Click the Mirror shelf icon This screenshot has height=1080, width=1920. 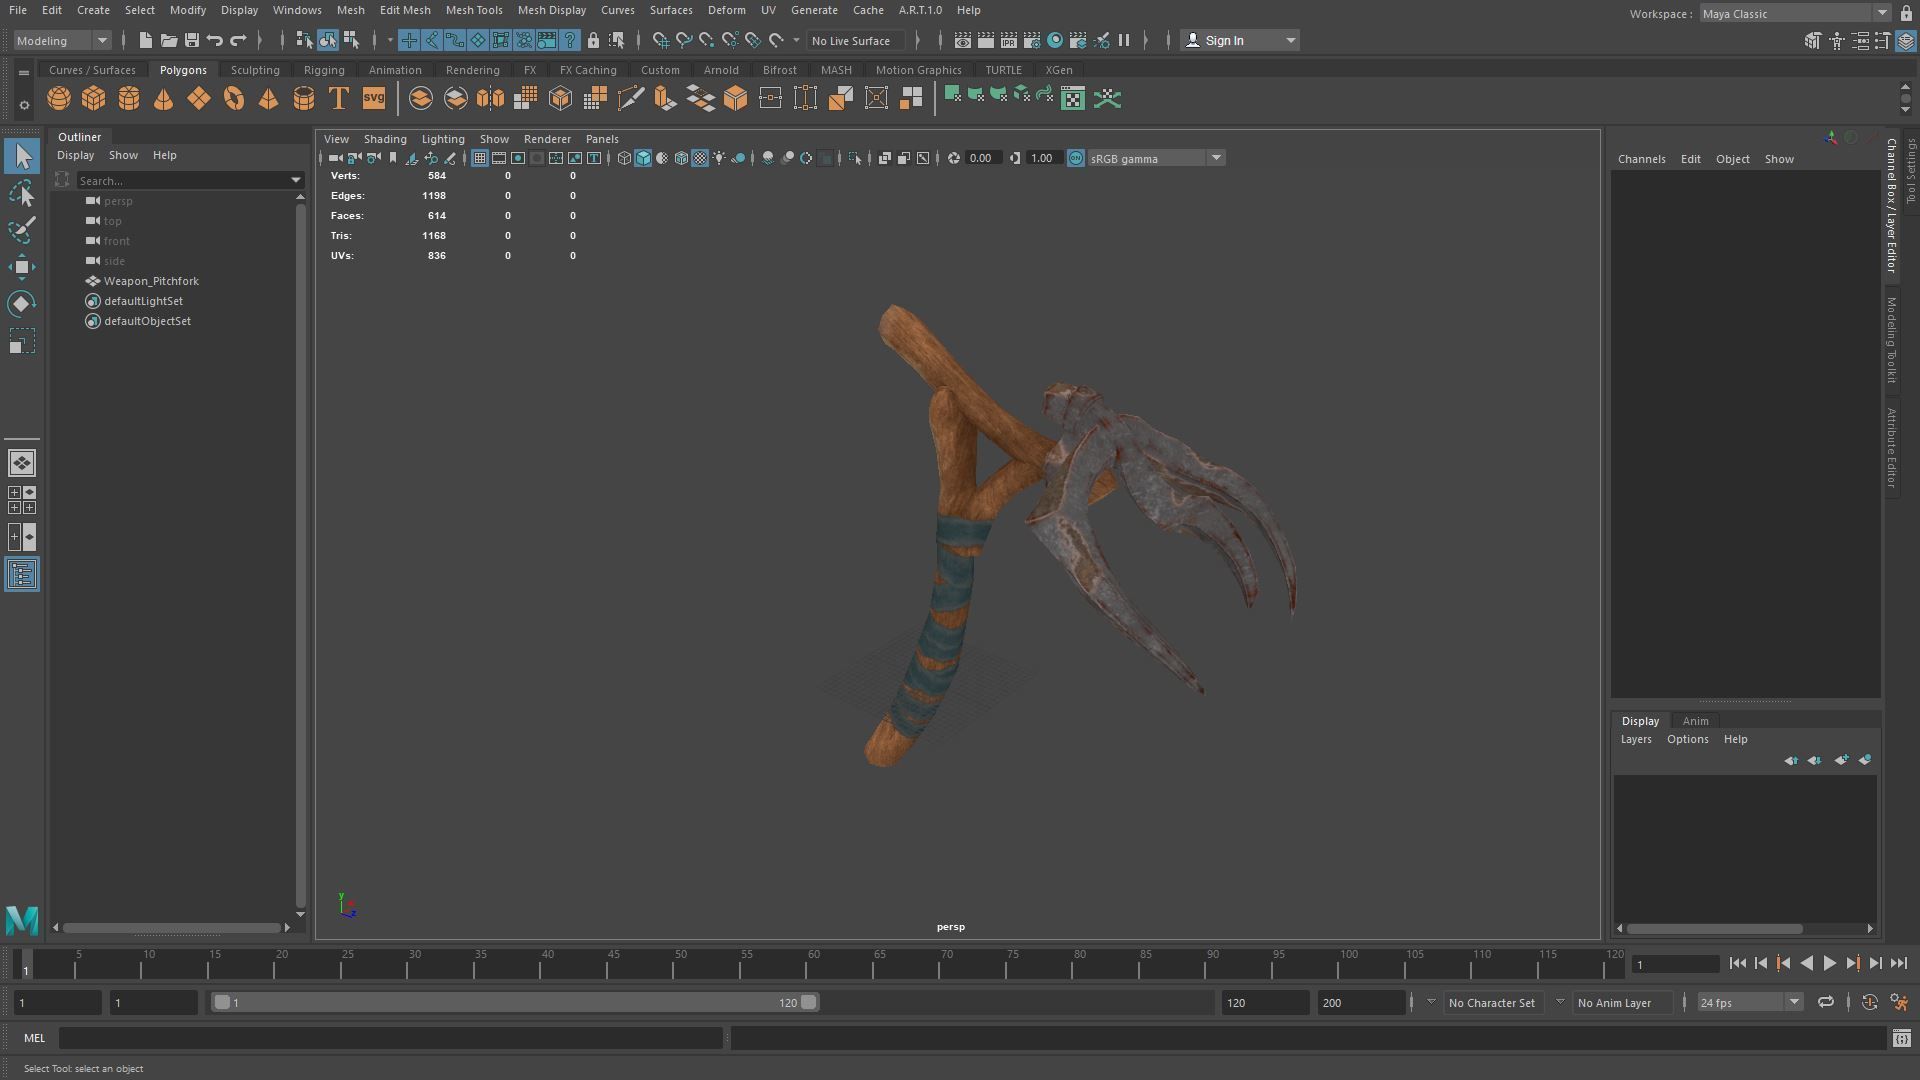pyautogui.click(x=490, y=98)
